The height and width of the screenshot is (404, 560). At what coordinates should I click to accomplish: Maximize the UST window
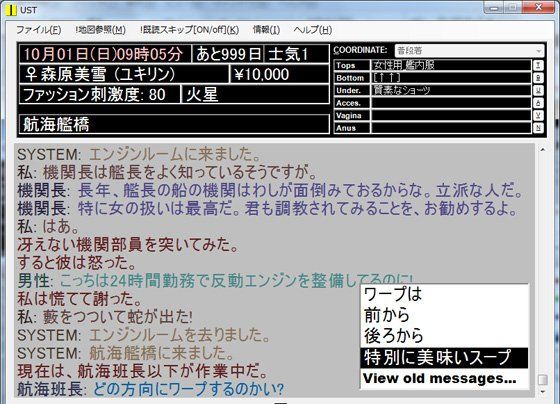[514, 7]
